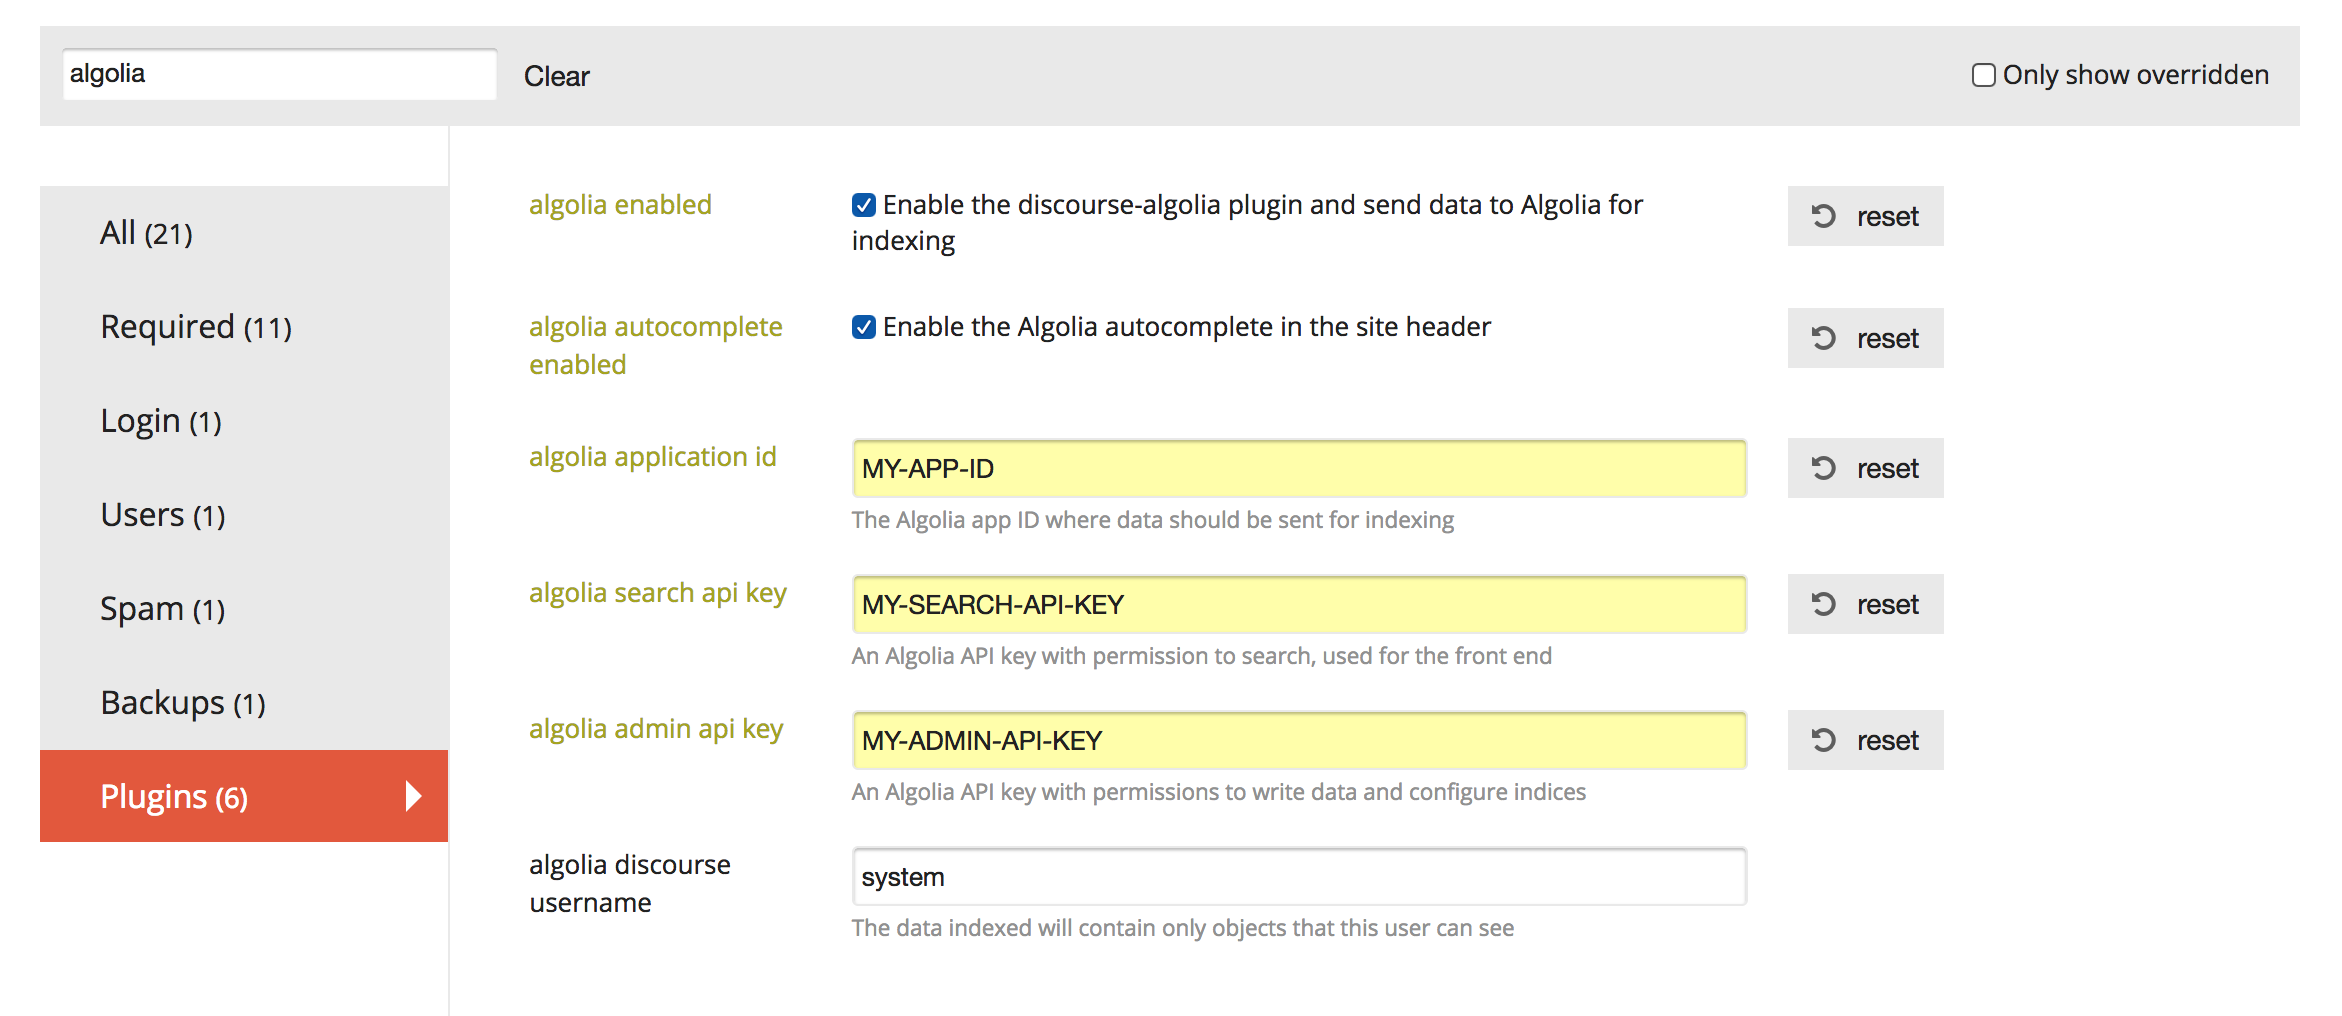This screenshot has width=2342, height=1016.
Task: Reset the algolia admin api key
Action: [x=1865, y=740]
